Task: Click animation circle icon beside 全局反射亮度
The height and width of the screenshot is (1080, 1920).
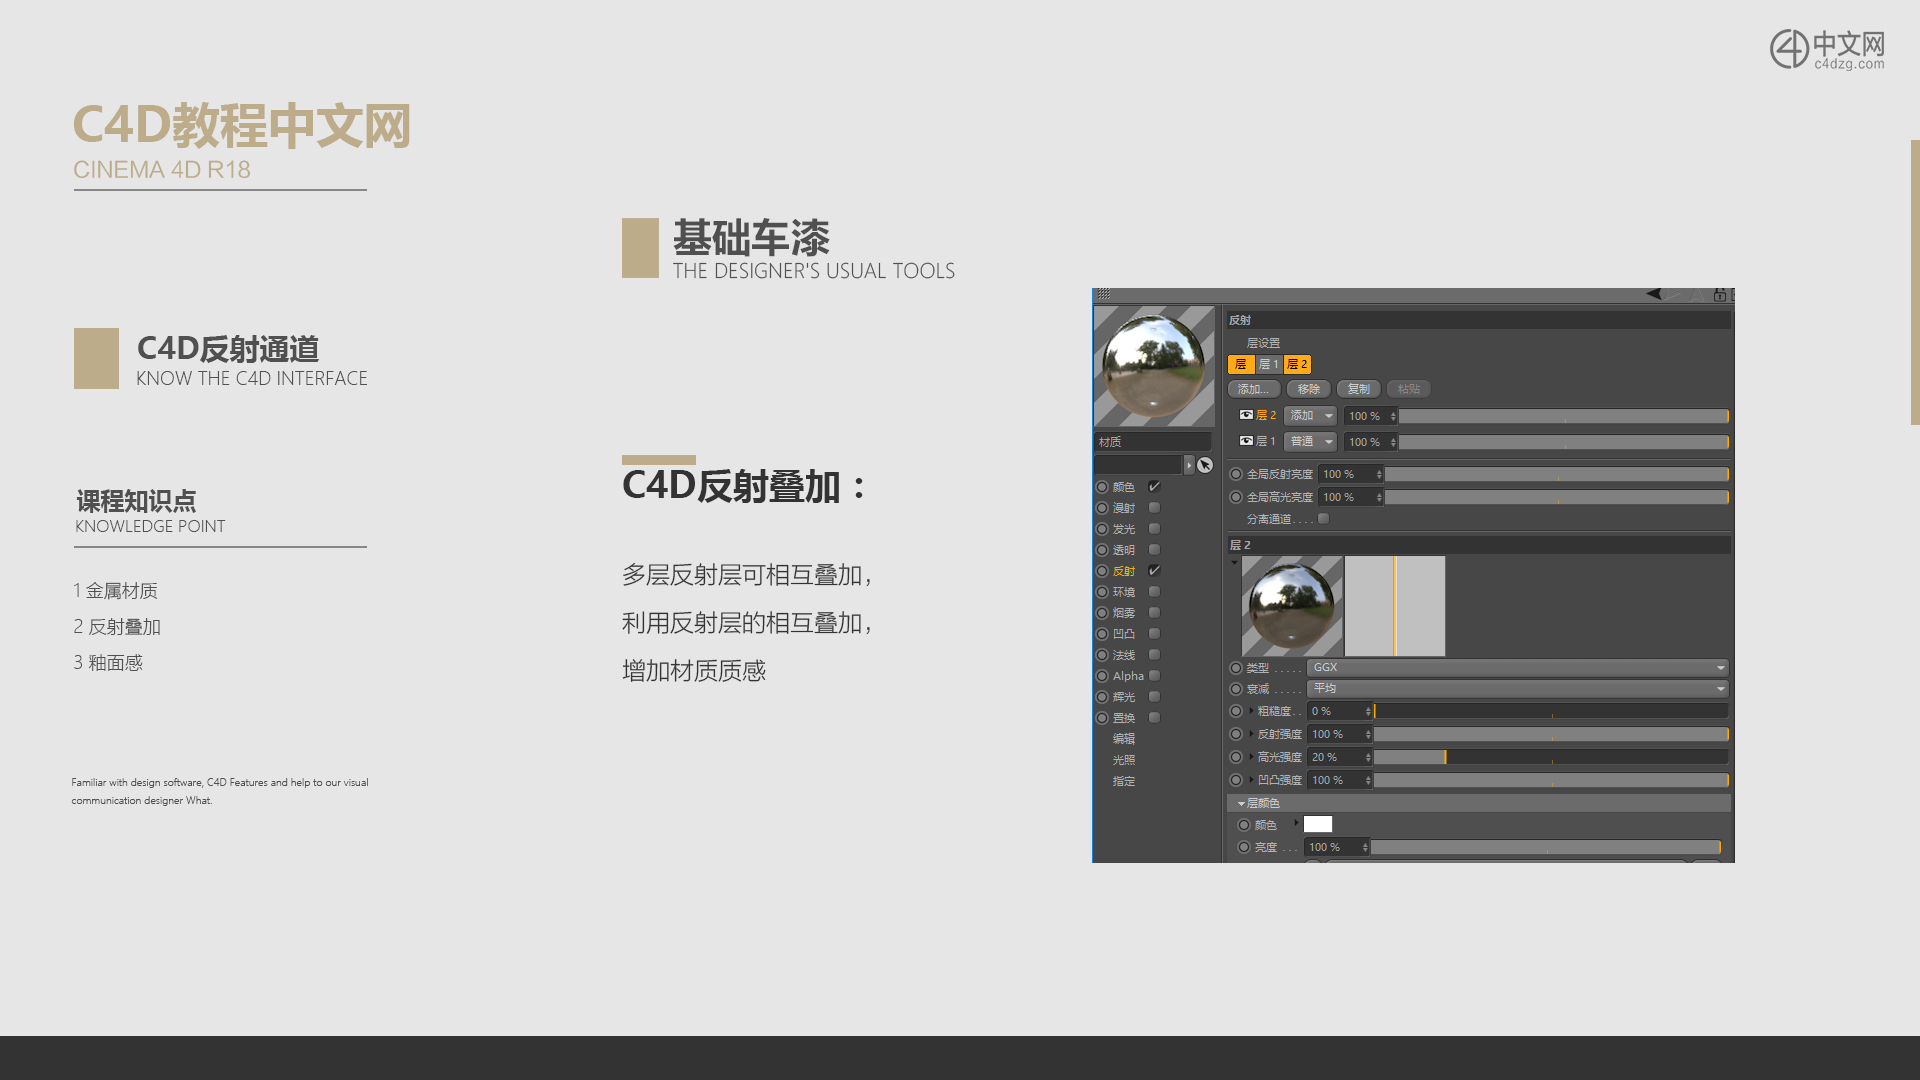Action: (1236, 474)
